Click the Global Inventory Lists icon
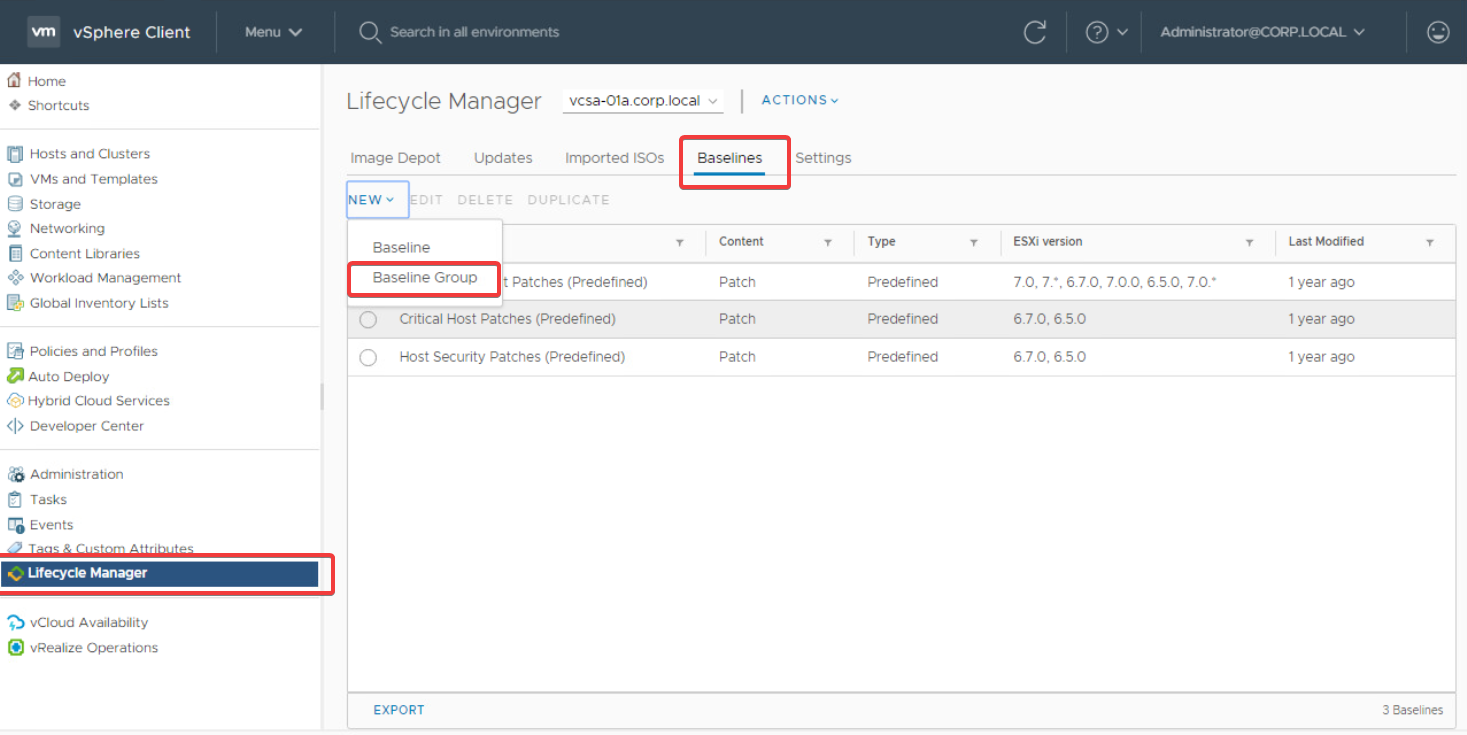 click(15, 303)
